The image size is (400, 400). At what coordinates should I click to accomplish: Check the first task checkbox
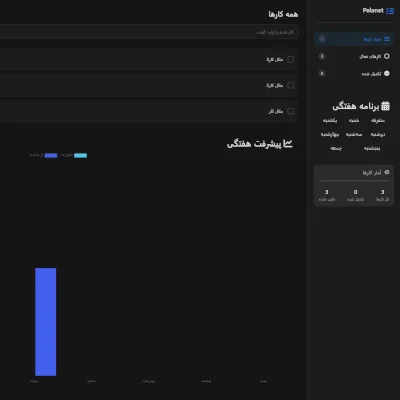[x=291, y=59]
